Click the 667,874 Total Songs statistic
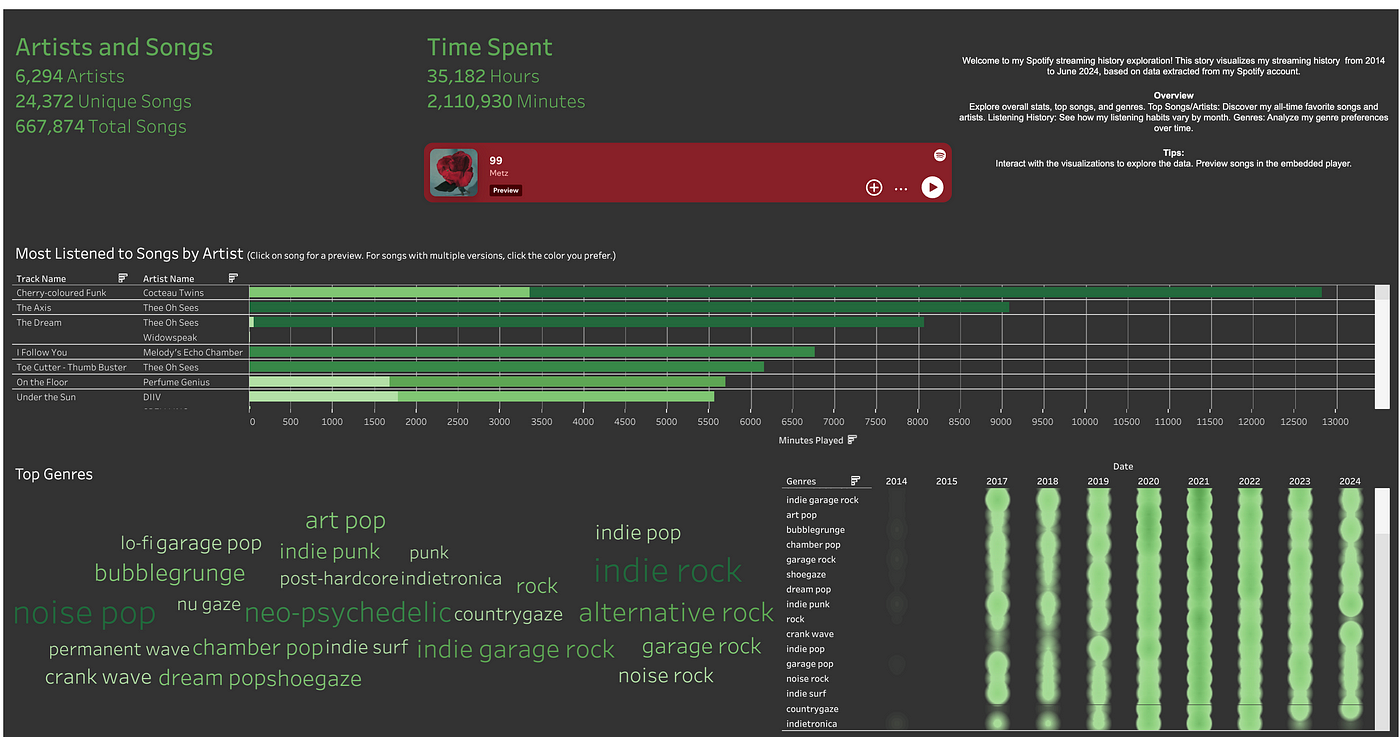Screen dimensions: 1400x737 (101, 126)
